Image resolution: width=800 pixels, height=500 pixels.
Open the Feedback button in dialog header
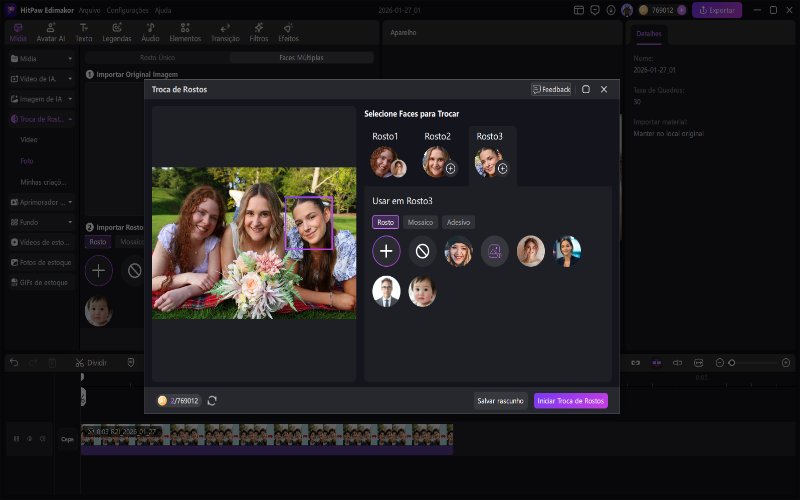pos(551,89)
